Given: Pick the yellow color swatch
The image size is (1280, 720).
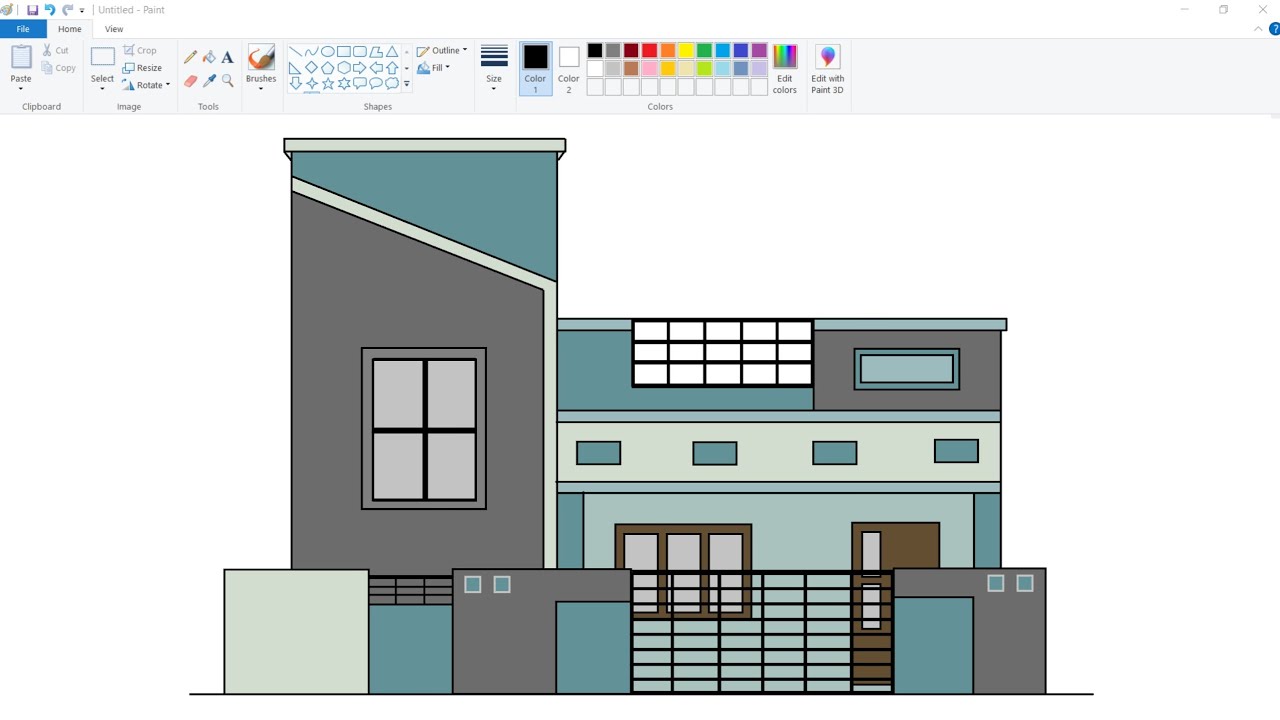Looking at the screenshot, I should [x=686, y=50].
